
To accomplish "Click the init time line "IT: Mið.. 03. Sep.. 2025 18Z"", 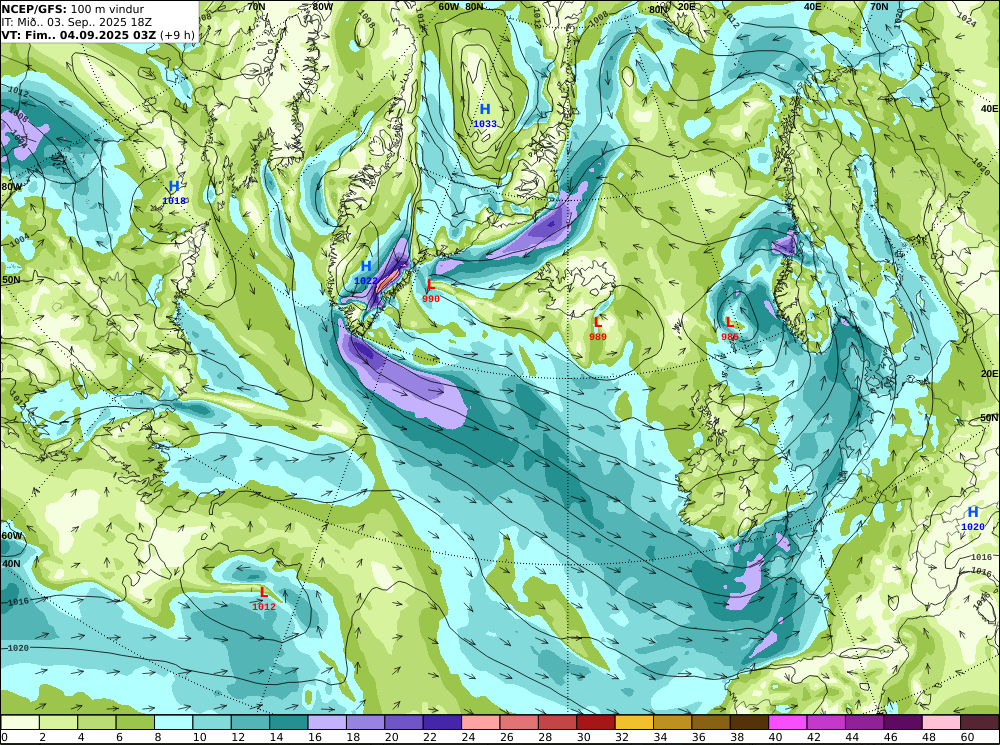I will (77, 22).
